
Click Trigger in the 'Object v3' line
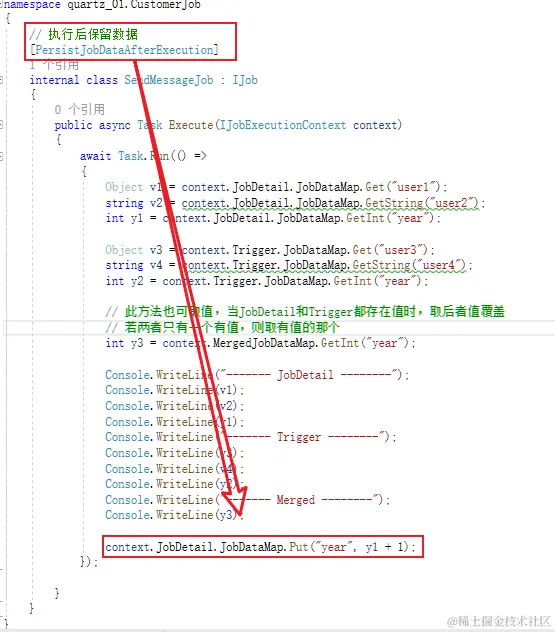pyautogui.click(x=254, y=250)
